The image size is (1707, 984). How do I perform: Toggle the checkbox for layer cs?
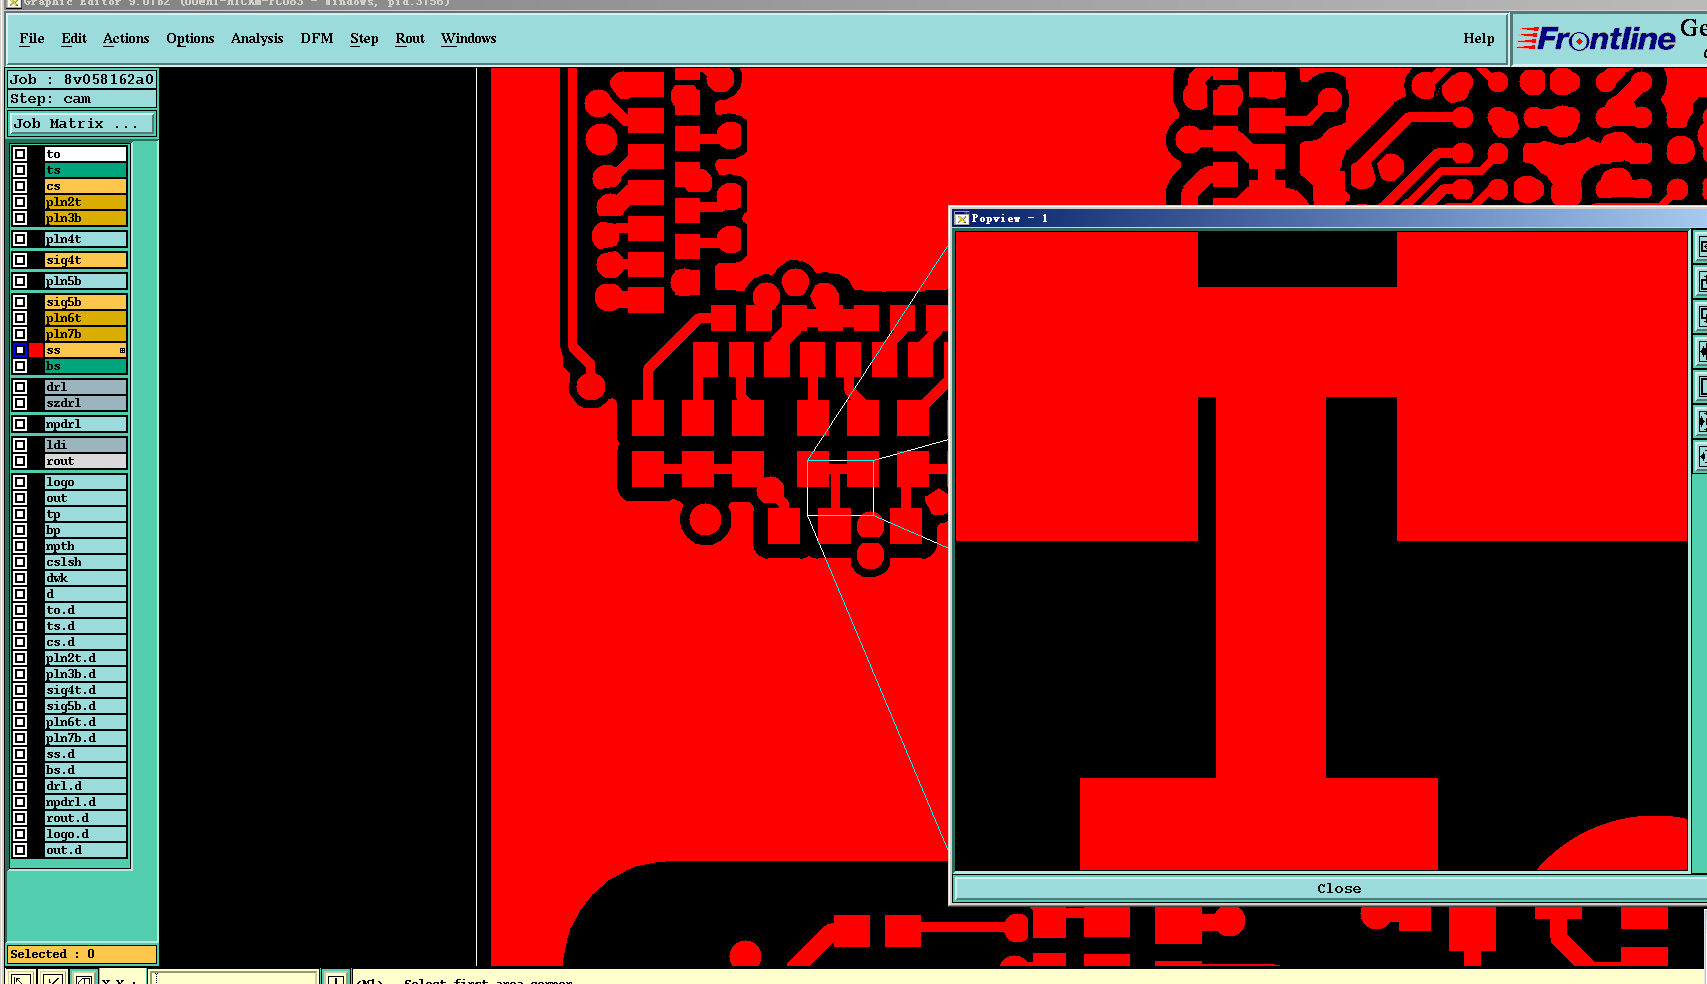[x=20, y=186]
